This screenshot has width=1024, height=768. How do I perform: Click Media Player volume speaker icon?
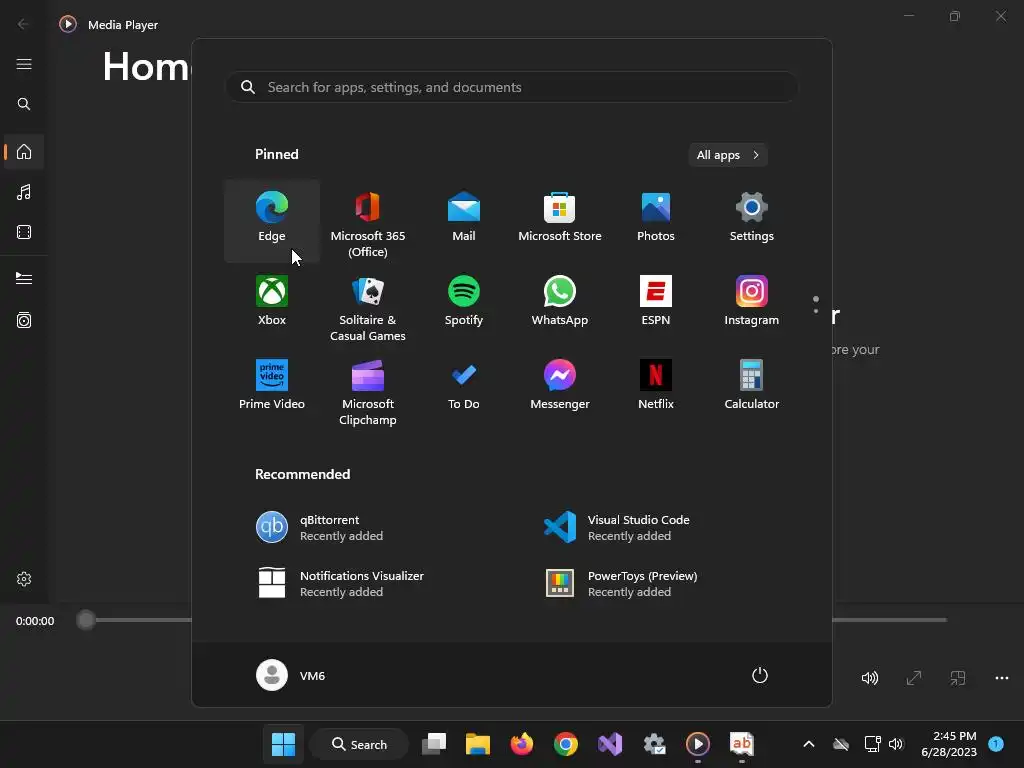point(869,678)
